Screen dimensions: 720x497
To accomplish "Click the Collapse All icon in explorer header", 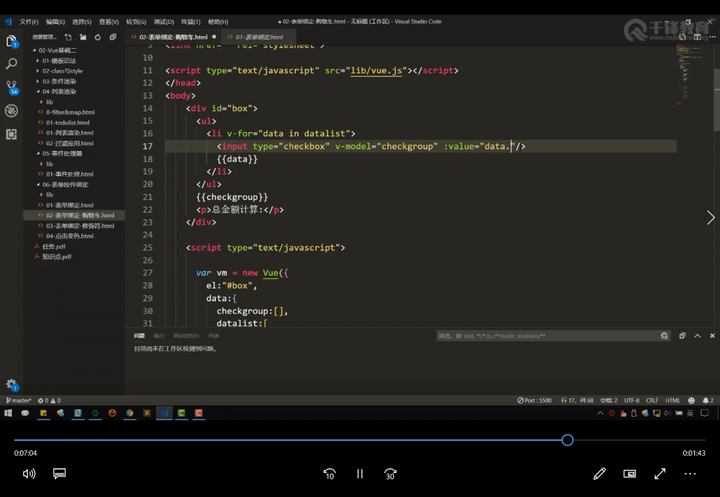I will (x=113, y=37).
